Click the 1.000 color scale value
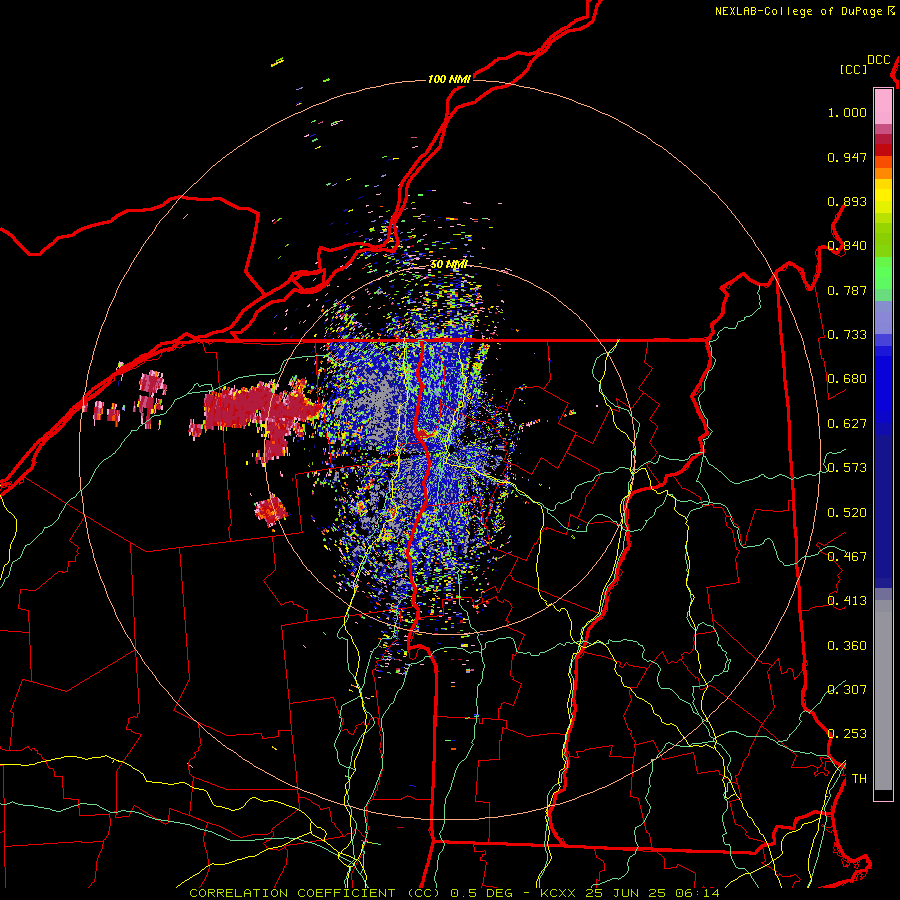The height and width of the screenshot is (900, 900). click(847, 112)
